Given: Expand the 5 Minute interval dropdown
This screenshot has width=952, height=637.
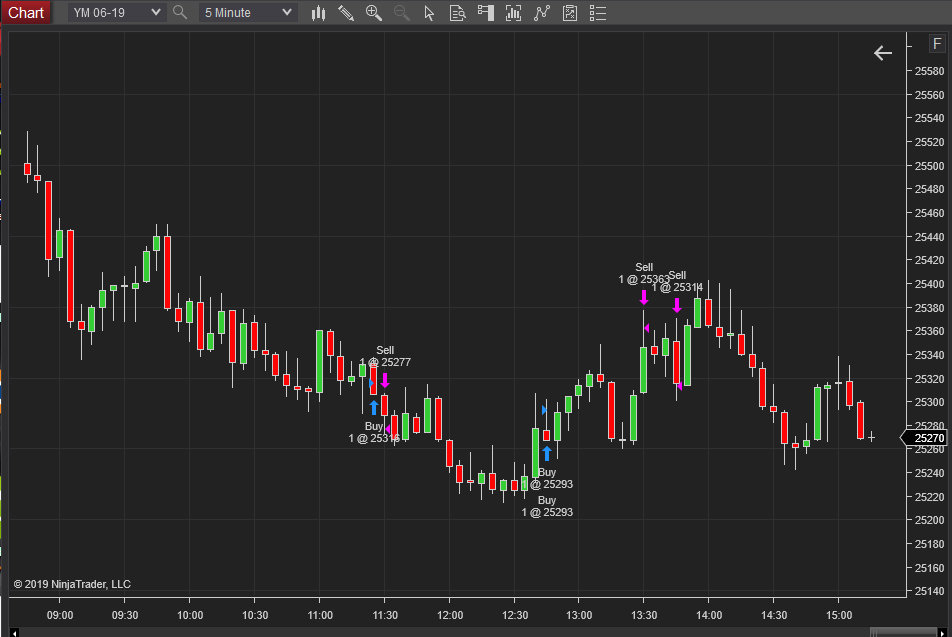Looking at the screenshot, I should tap(248, 13).
